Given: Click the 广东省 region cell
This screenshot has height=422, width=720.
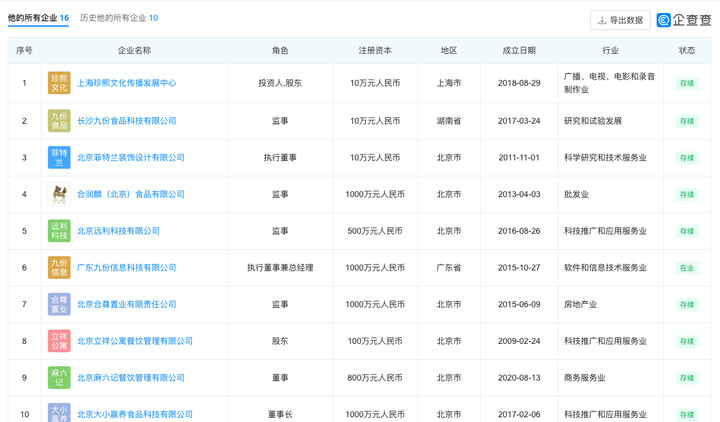Looking at the screenshot, I should (x=449, y=268).
